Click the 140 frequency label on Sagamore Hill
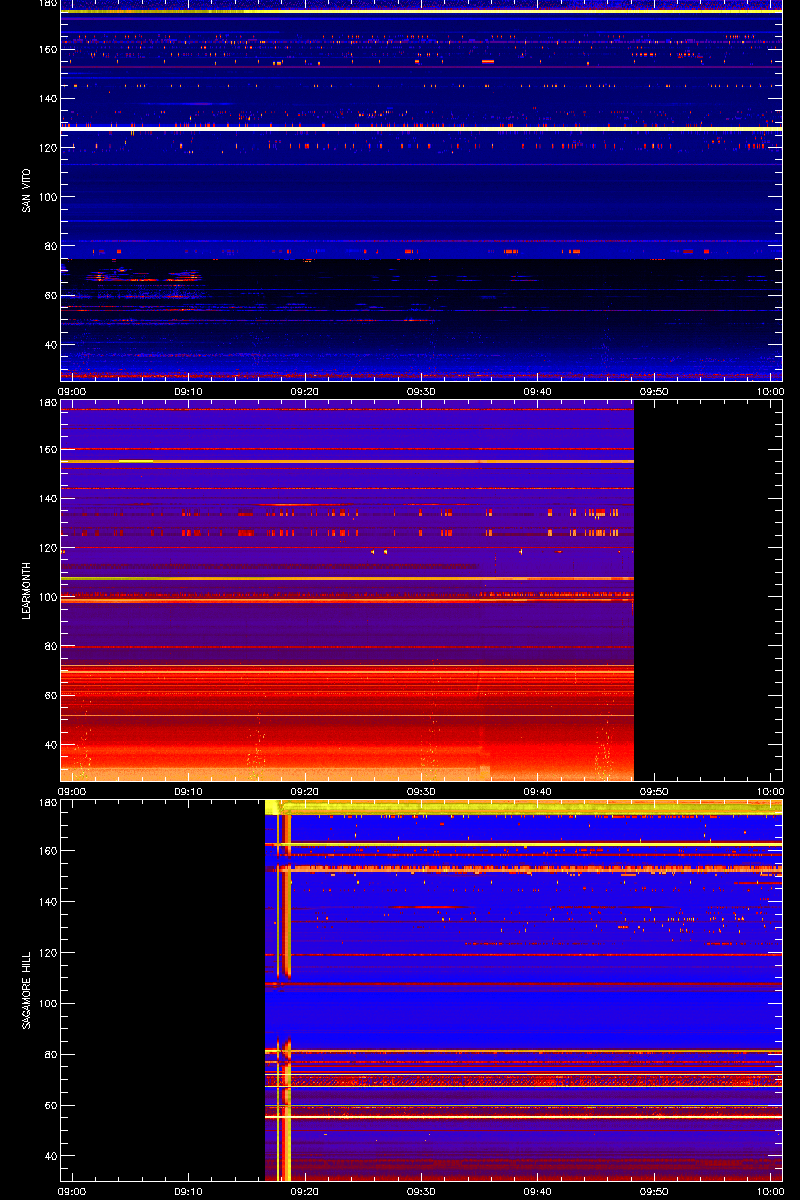 tap(46, 902)
